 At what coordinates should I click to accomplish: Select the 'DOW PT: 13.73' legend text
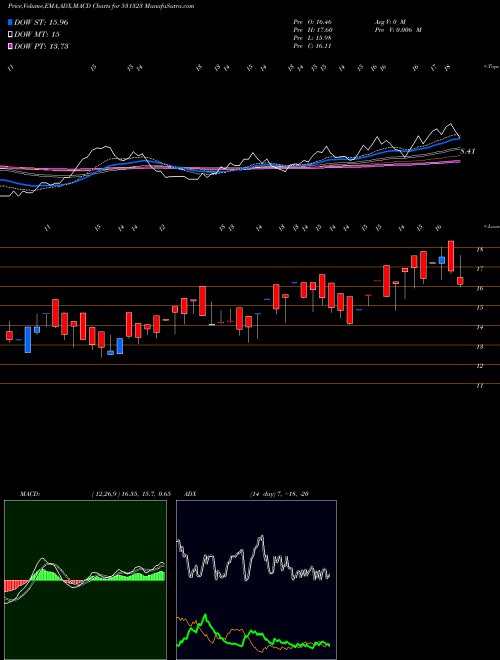click(x=41, y=46)
